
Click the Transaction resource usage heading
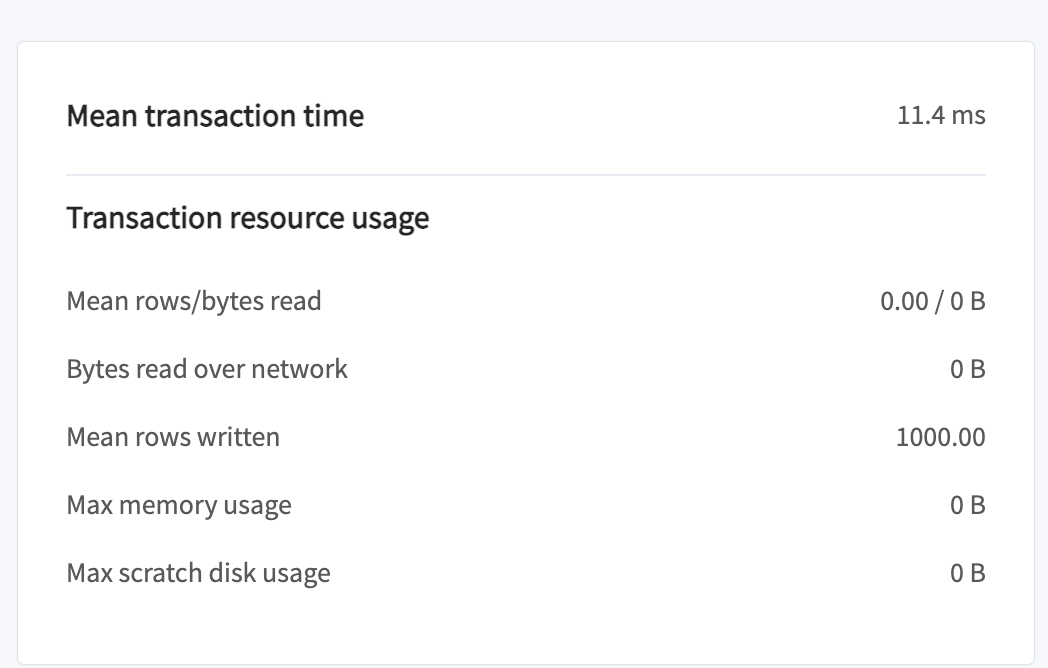click(x=248, y=219)
